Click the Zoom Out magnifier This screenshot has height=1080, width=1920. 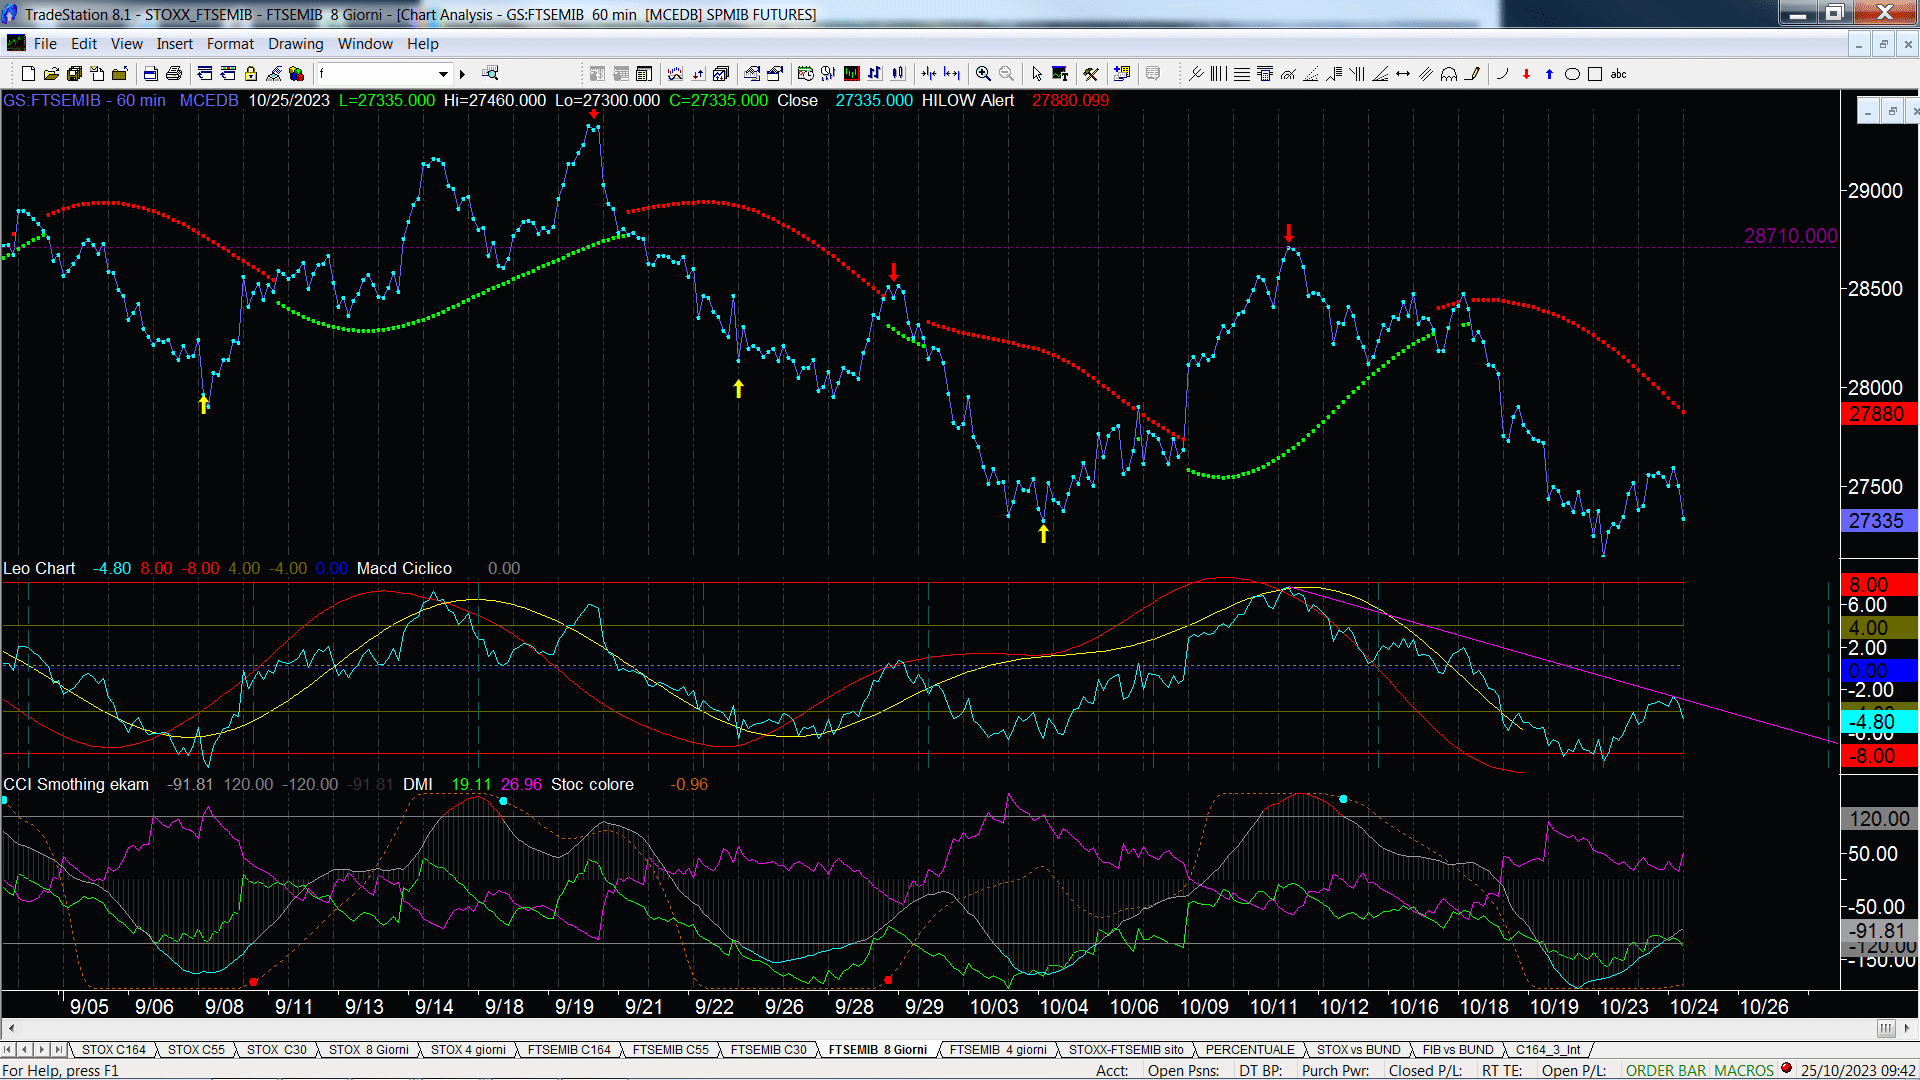tap(1006, 74)
